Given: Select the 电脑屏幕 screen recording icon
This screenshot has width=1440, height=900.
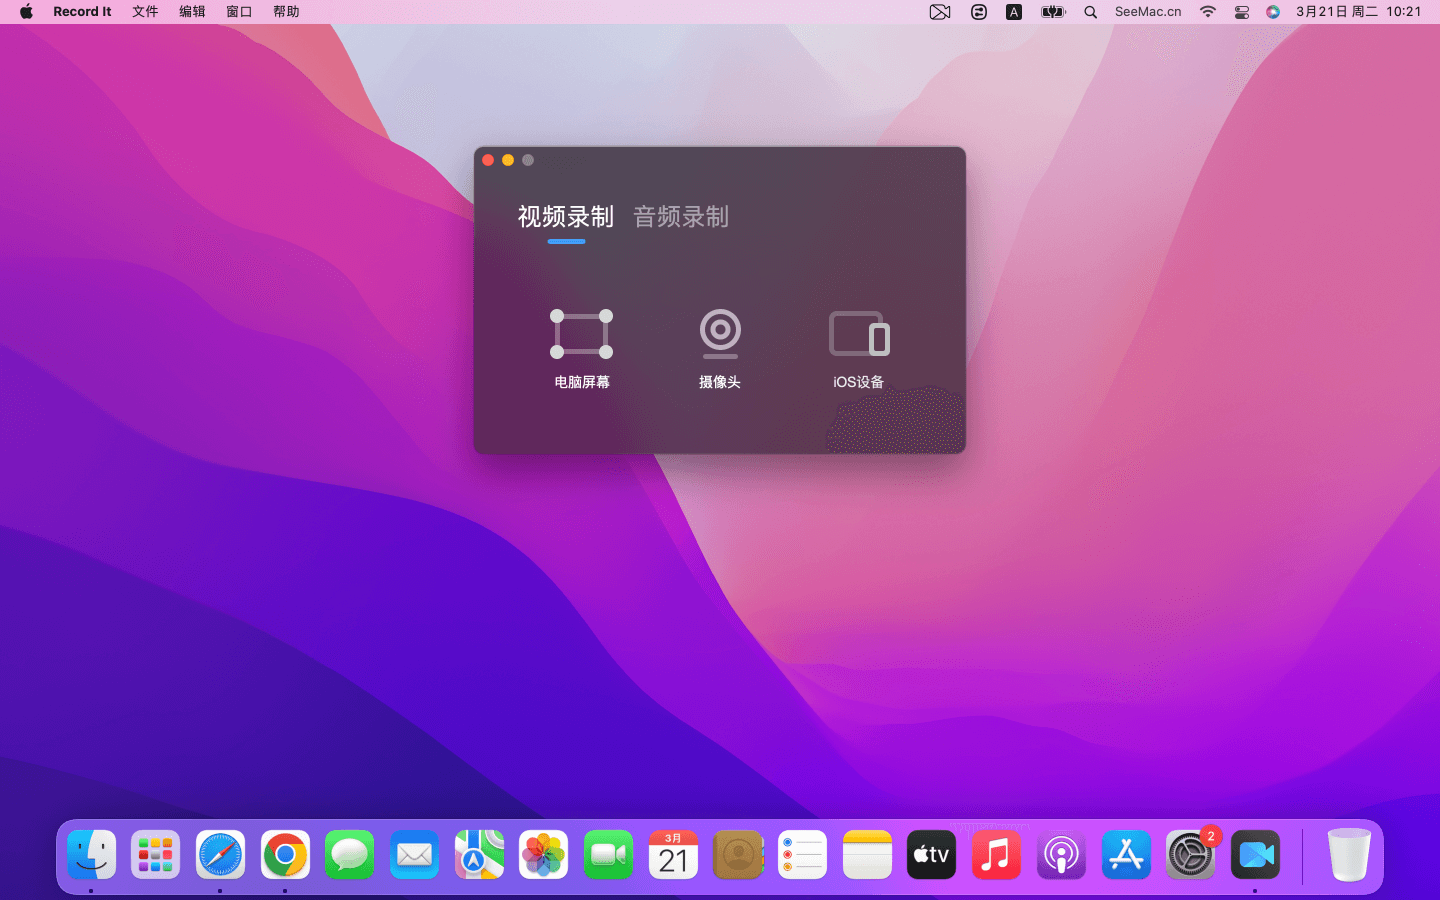Looking at the screenshot, I should pos(581,334).
